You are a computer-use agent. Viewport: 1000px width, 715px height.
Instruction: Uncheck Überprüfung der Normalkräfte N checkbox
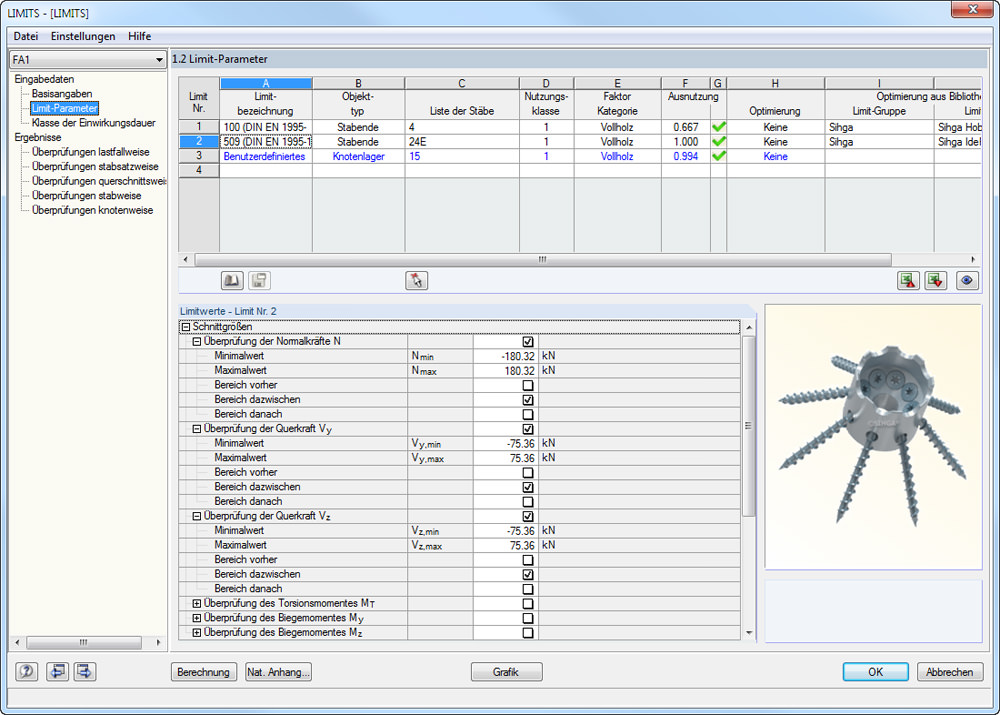pyautogui.click(x=528, y=342)
